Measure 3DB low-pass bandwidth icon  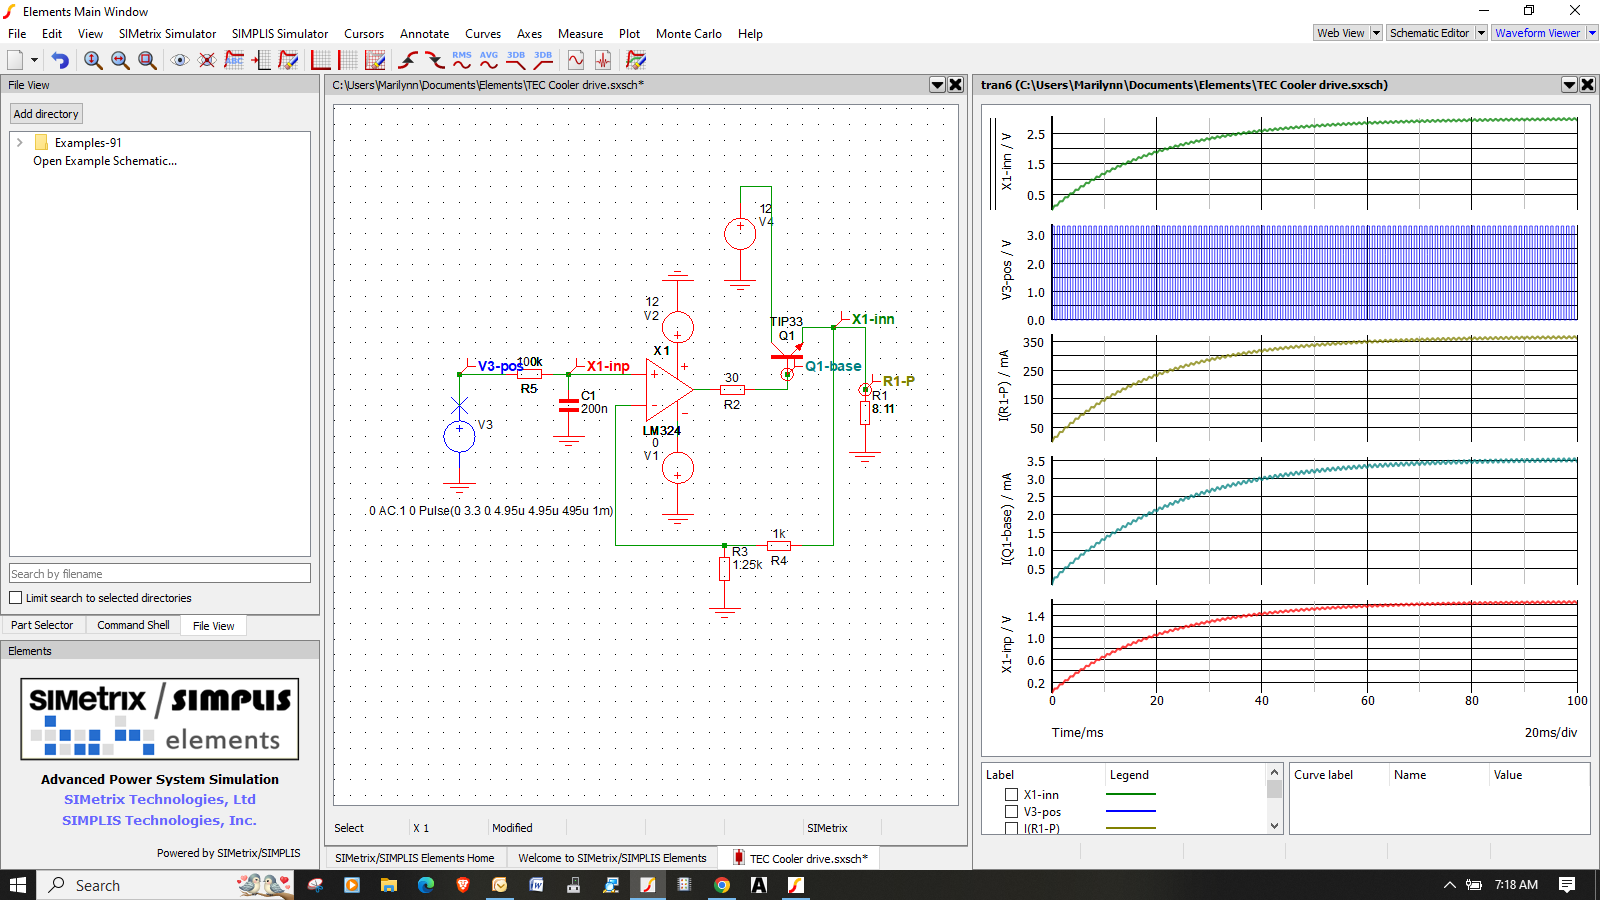click(516, 60)
